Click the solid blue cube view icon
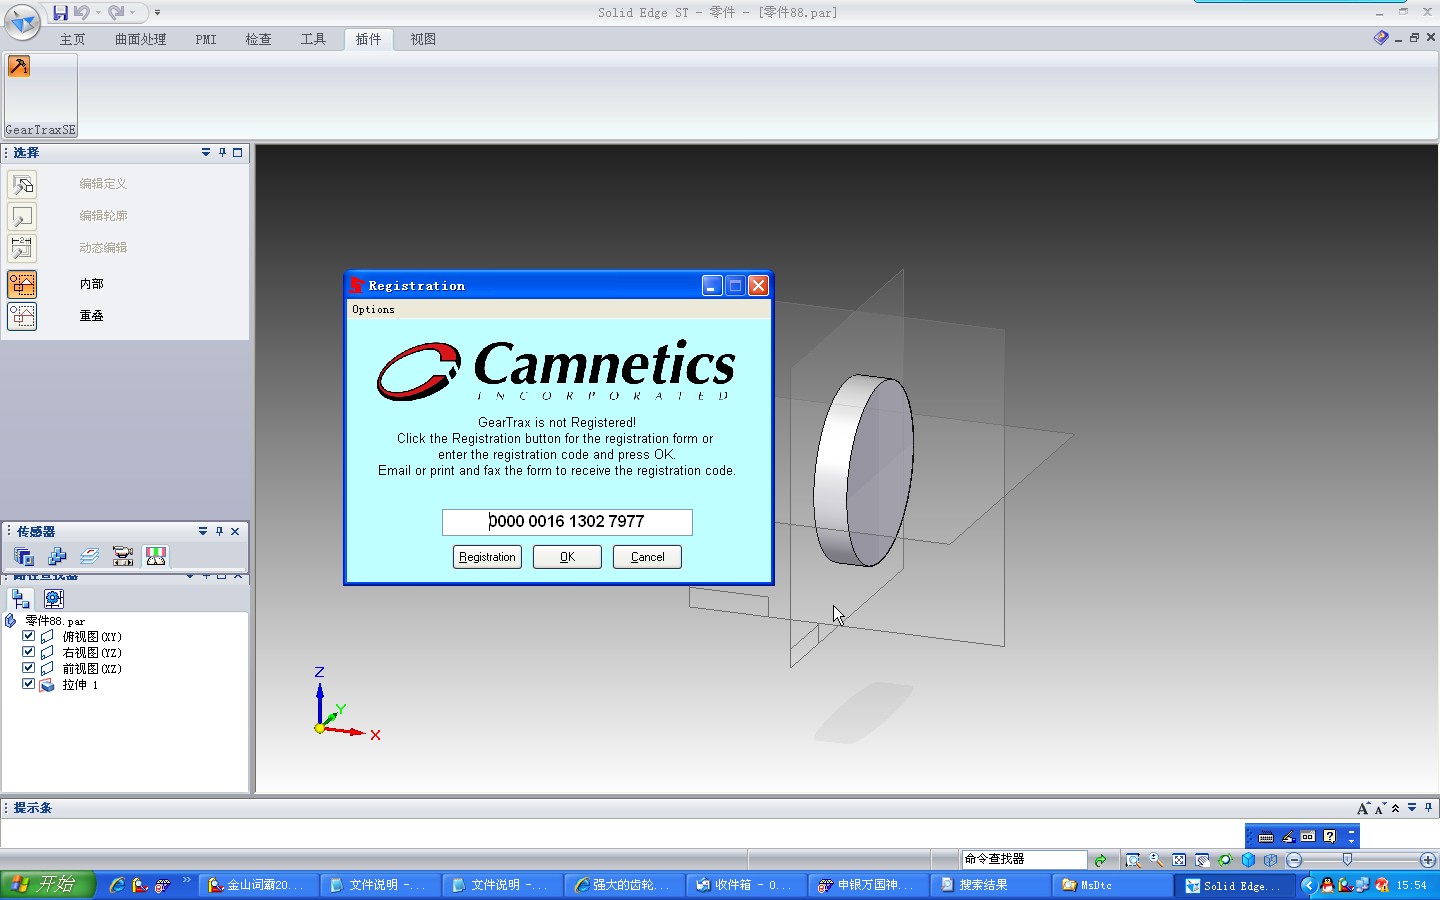 tap(1248, 860)
